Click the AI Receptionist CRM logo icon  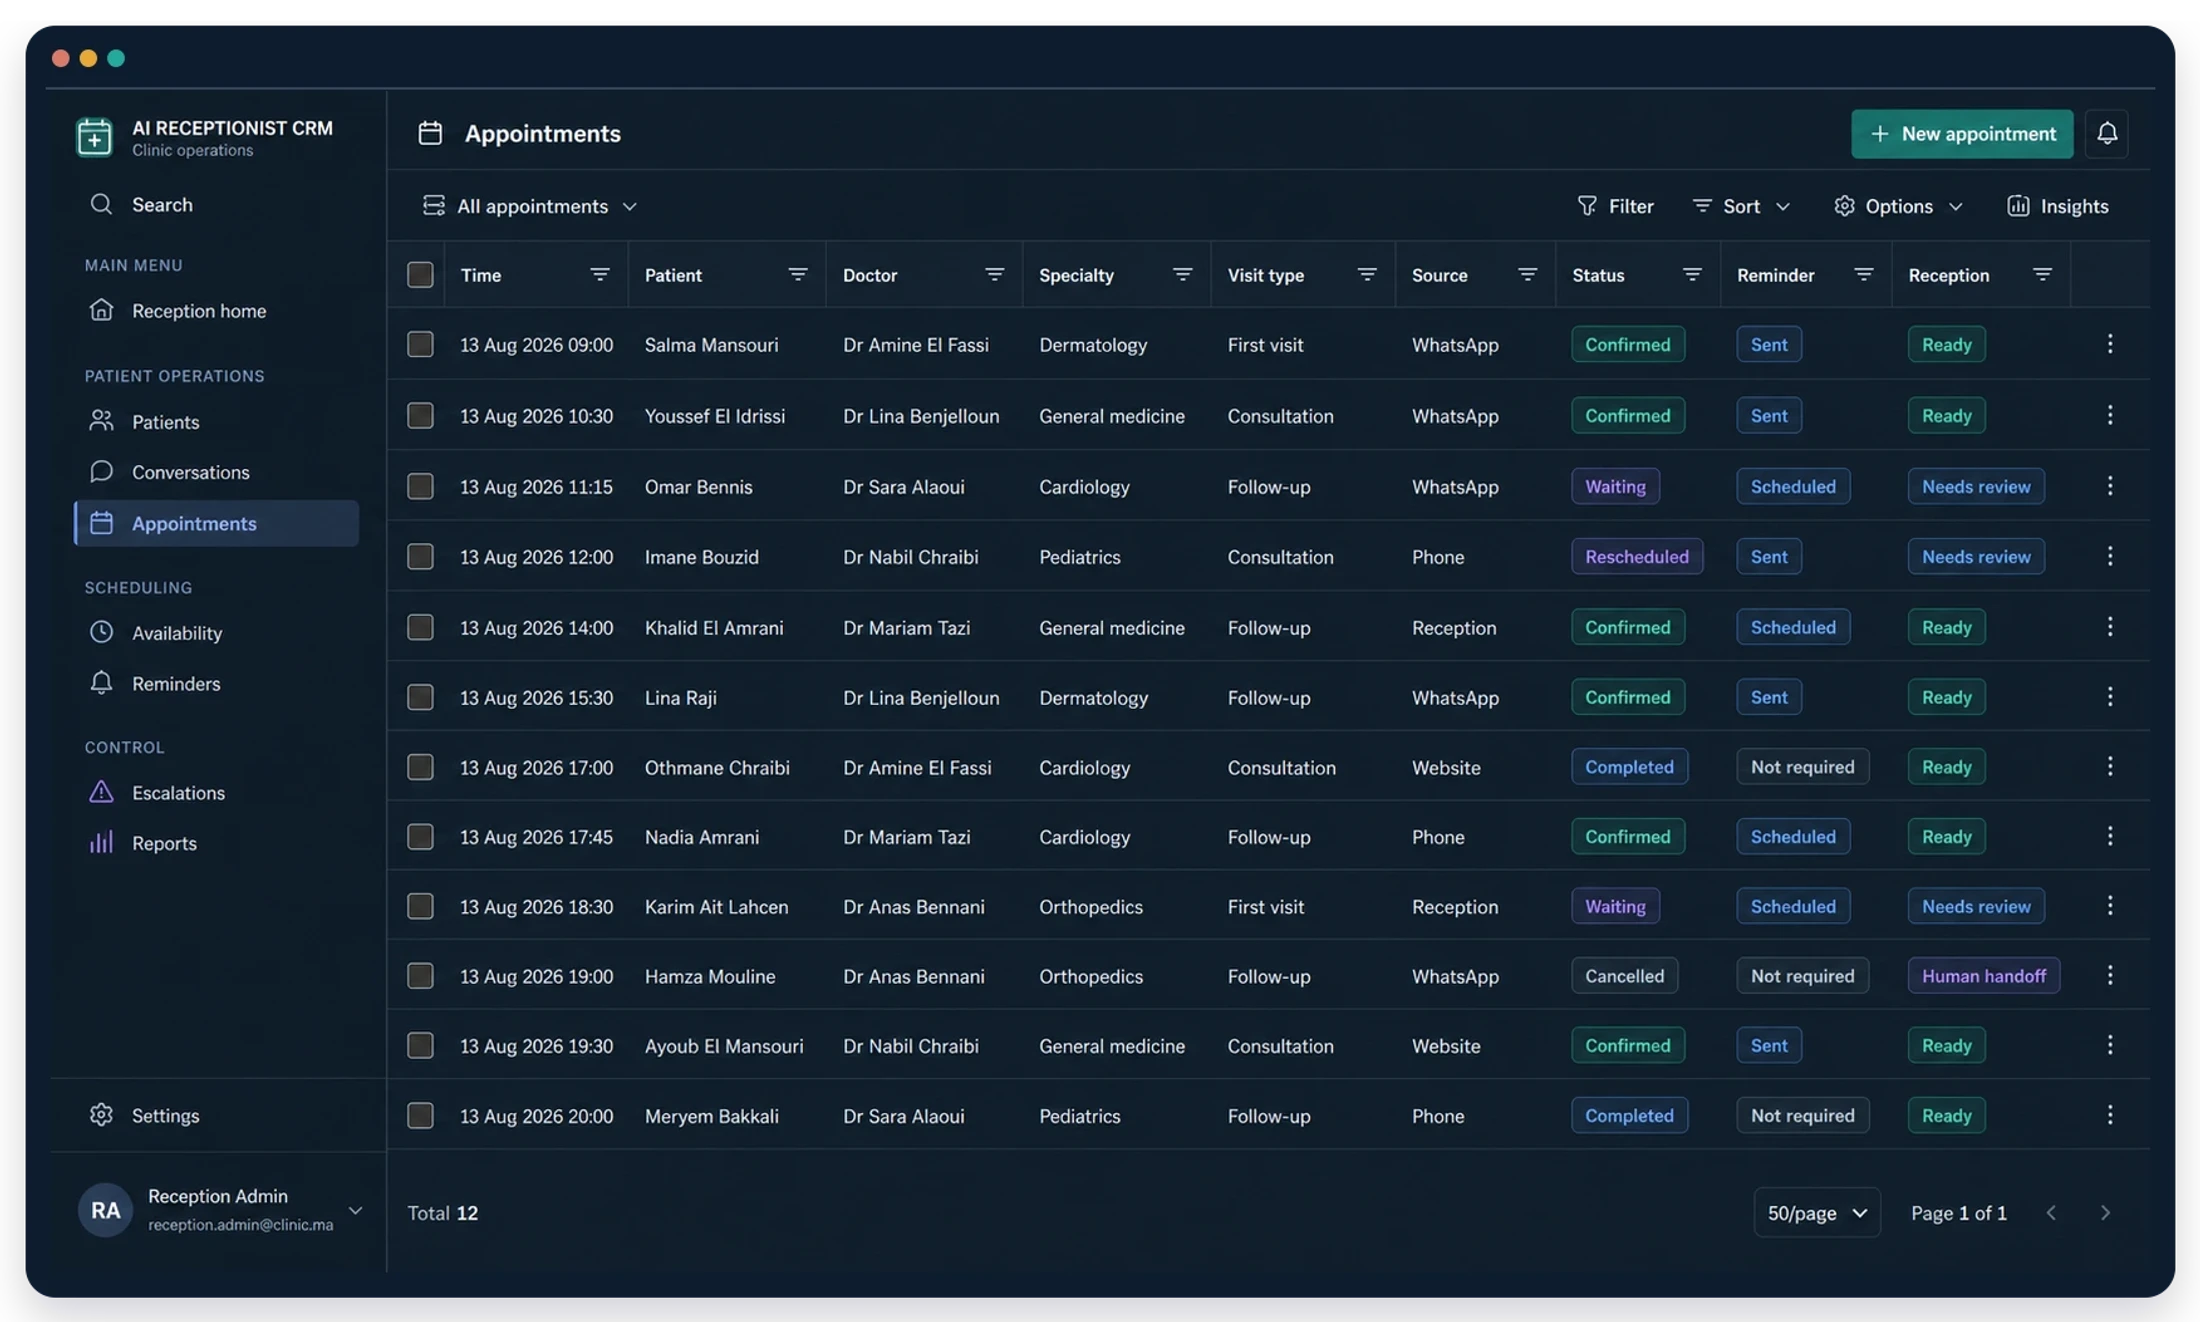point(95,137)
